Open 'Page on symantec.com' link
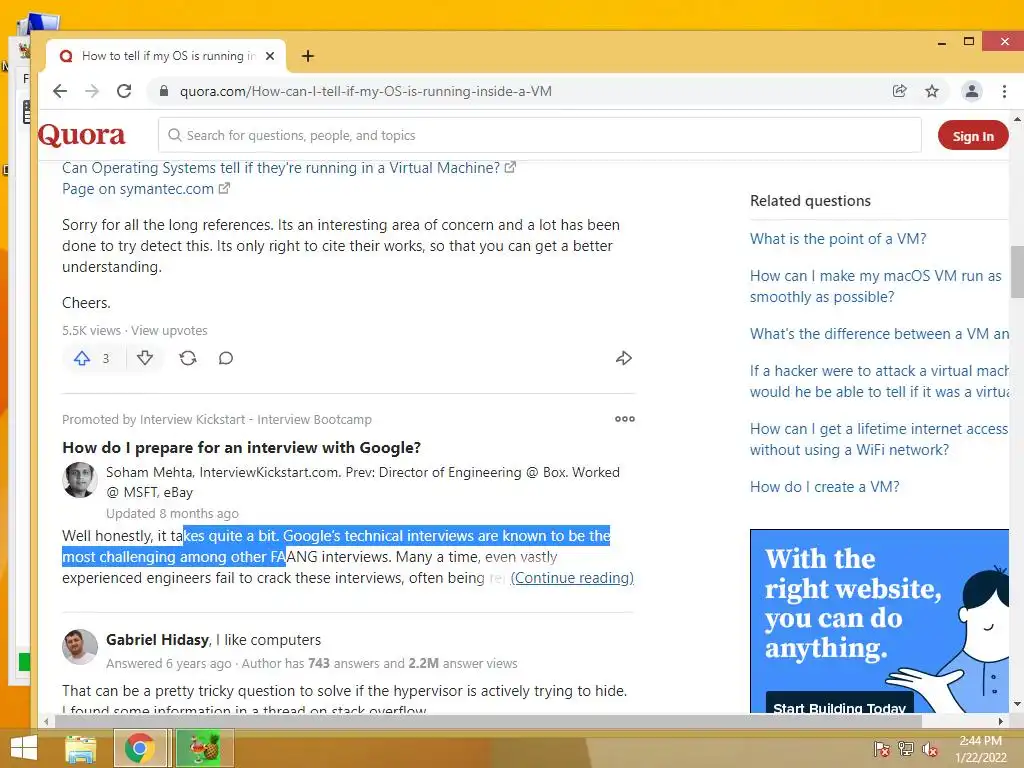 click(x=146, y=189)
